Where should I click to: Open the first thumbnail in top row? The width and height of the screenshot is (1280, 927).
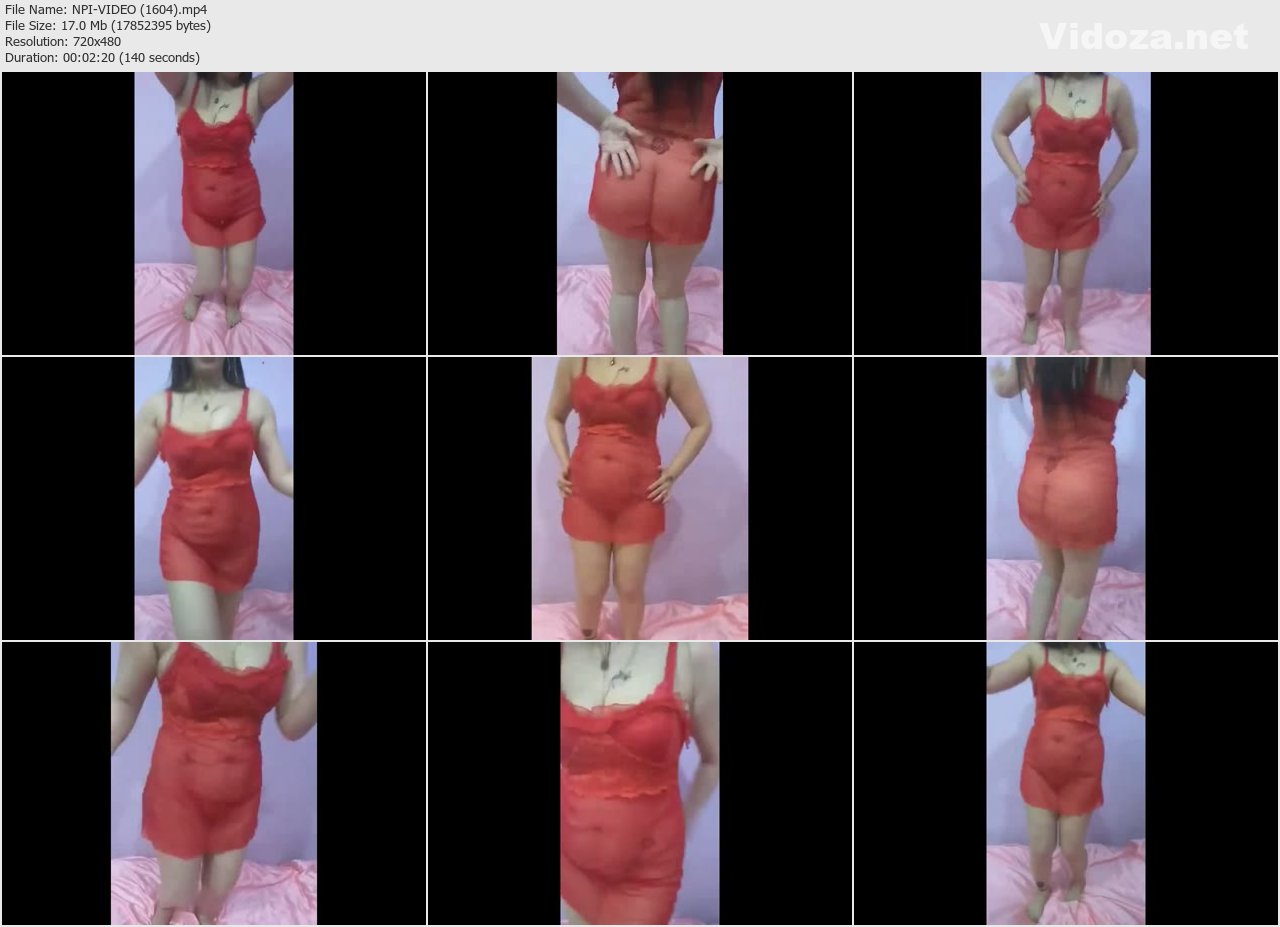click(x=214, y=213)
